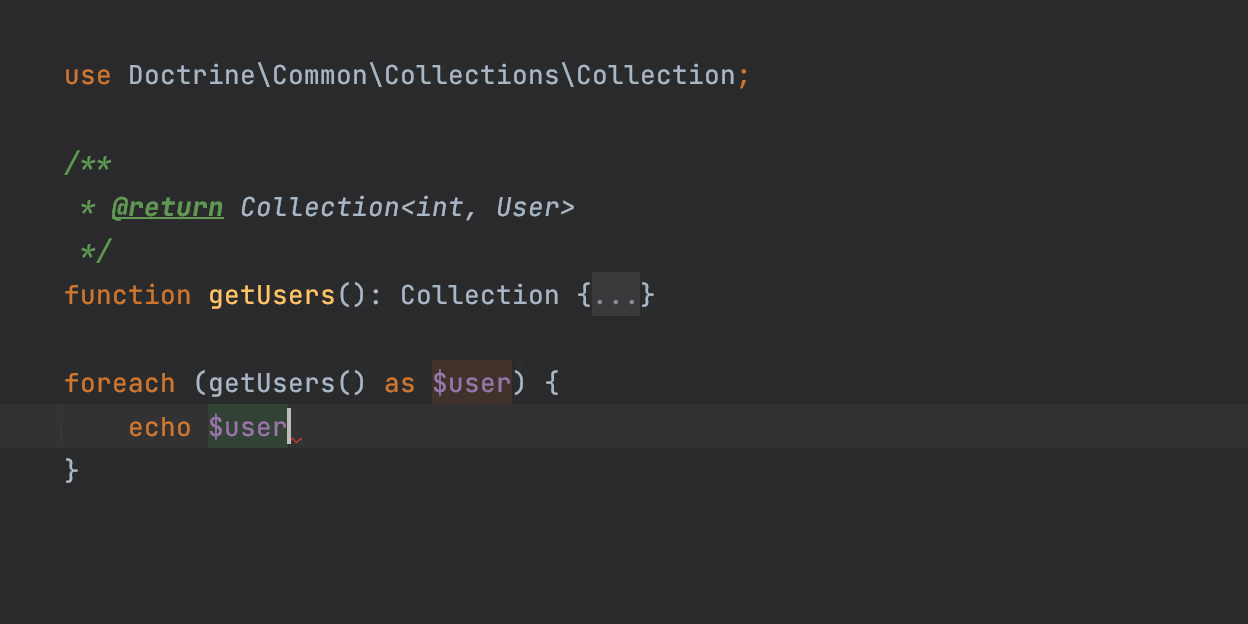Click 'int' in the docblock generic type
The image size is (1248, 624).
click(x=440, y=207)
